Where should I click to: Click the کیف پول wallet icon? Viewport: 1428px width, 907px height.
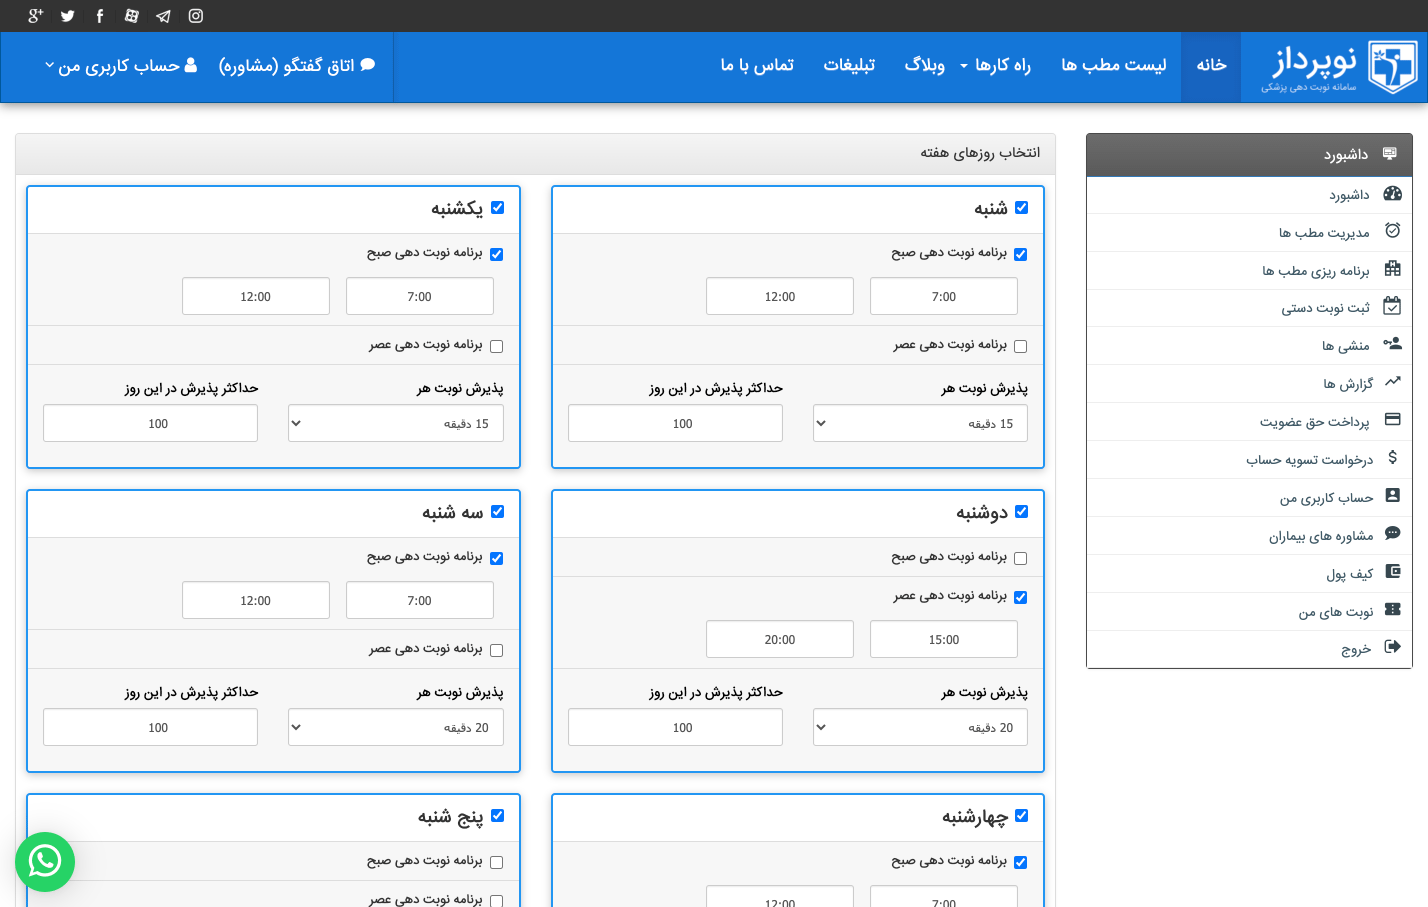pyautogui.click(x=1392, y=572)
